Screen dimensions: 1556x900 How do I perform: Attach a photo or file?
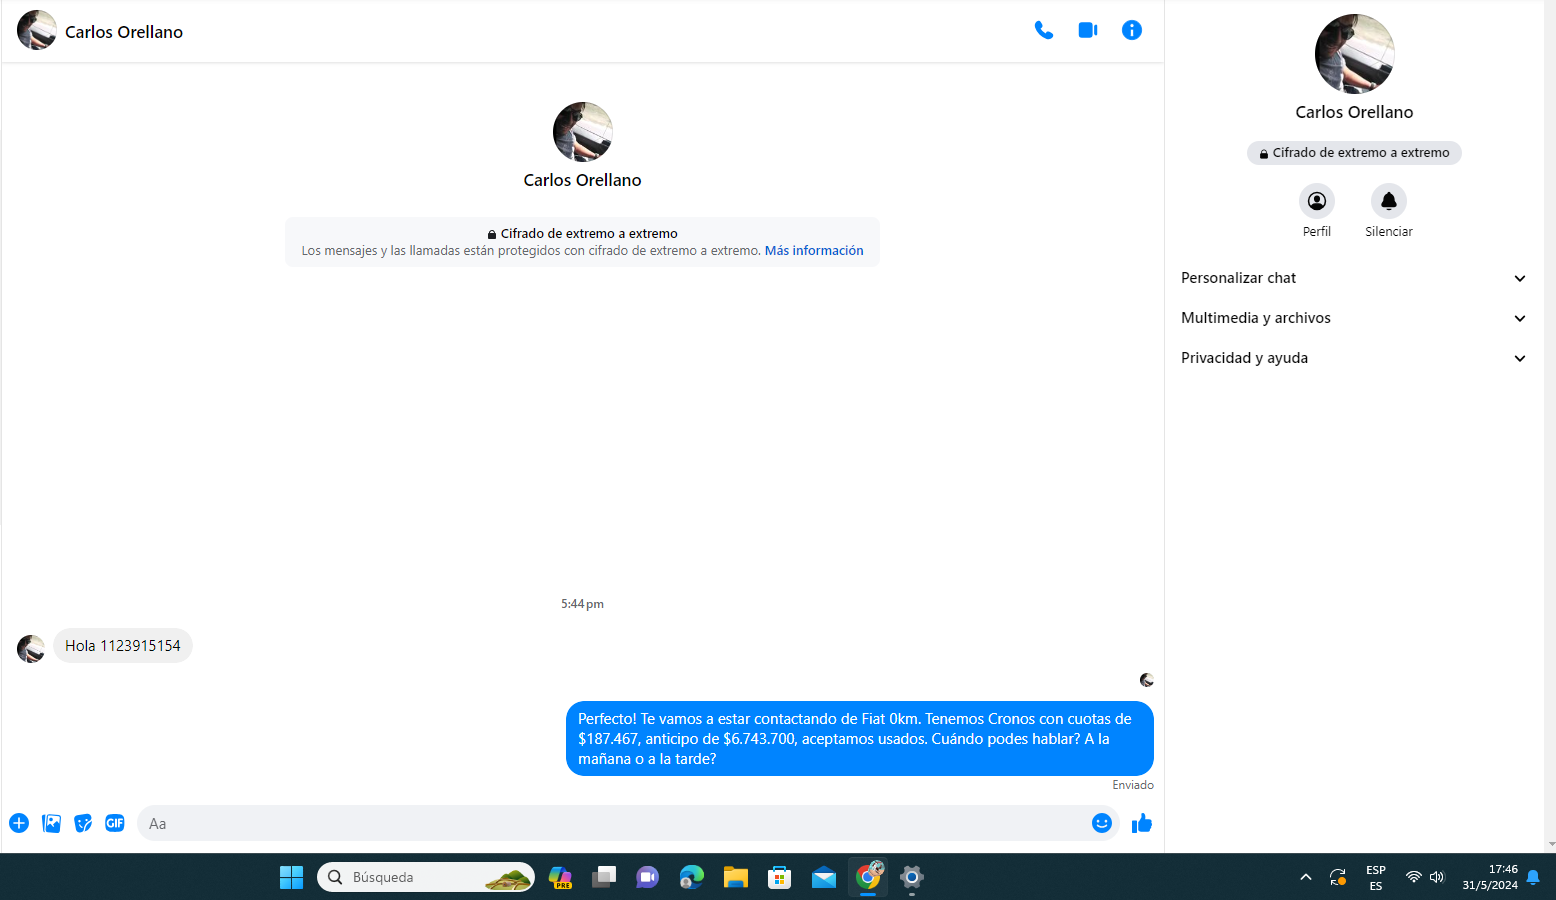click(x=51, y=823)
